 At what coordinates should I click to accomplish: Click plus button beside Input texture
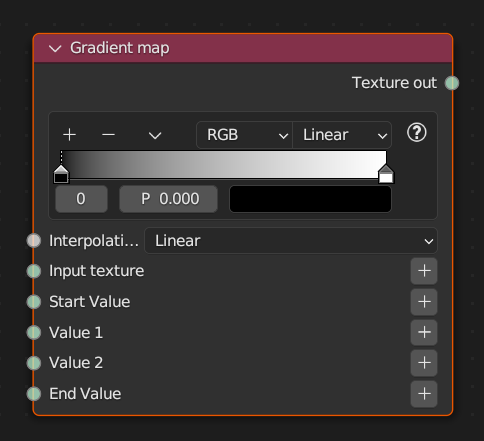point(424,271)
